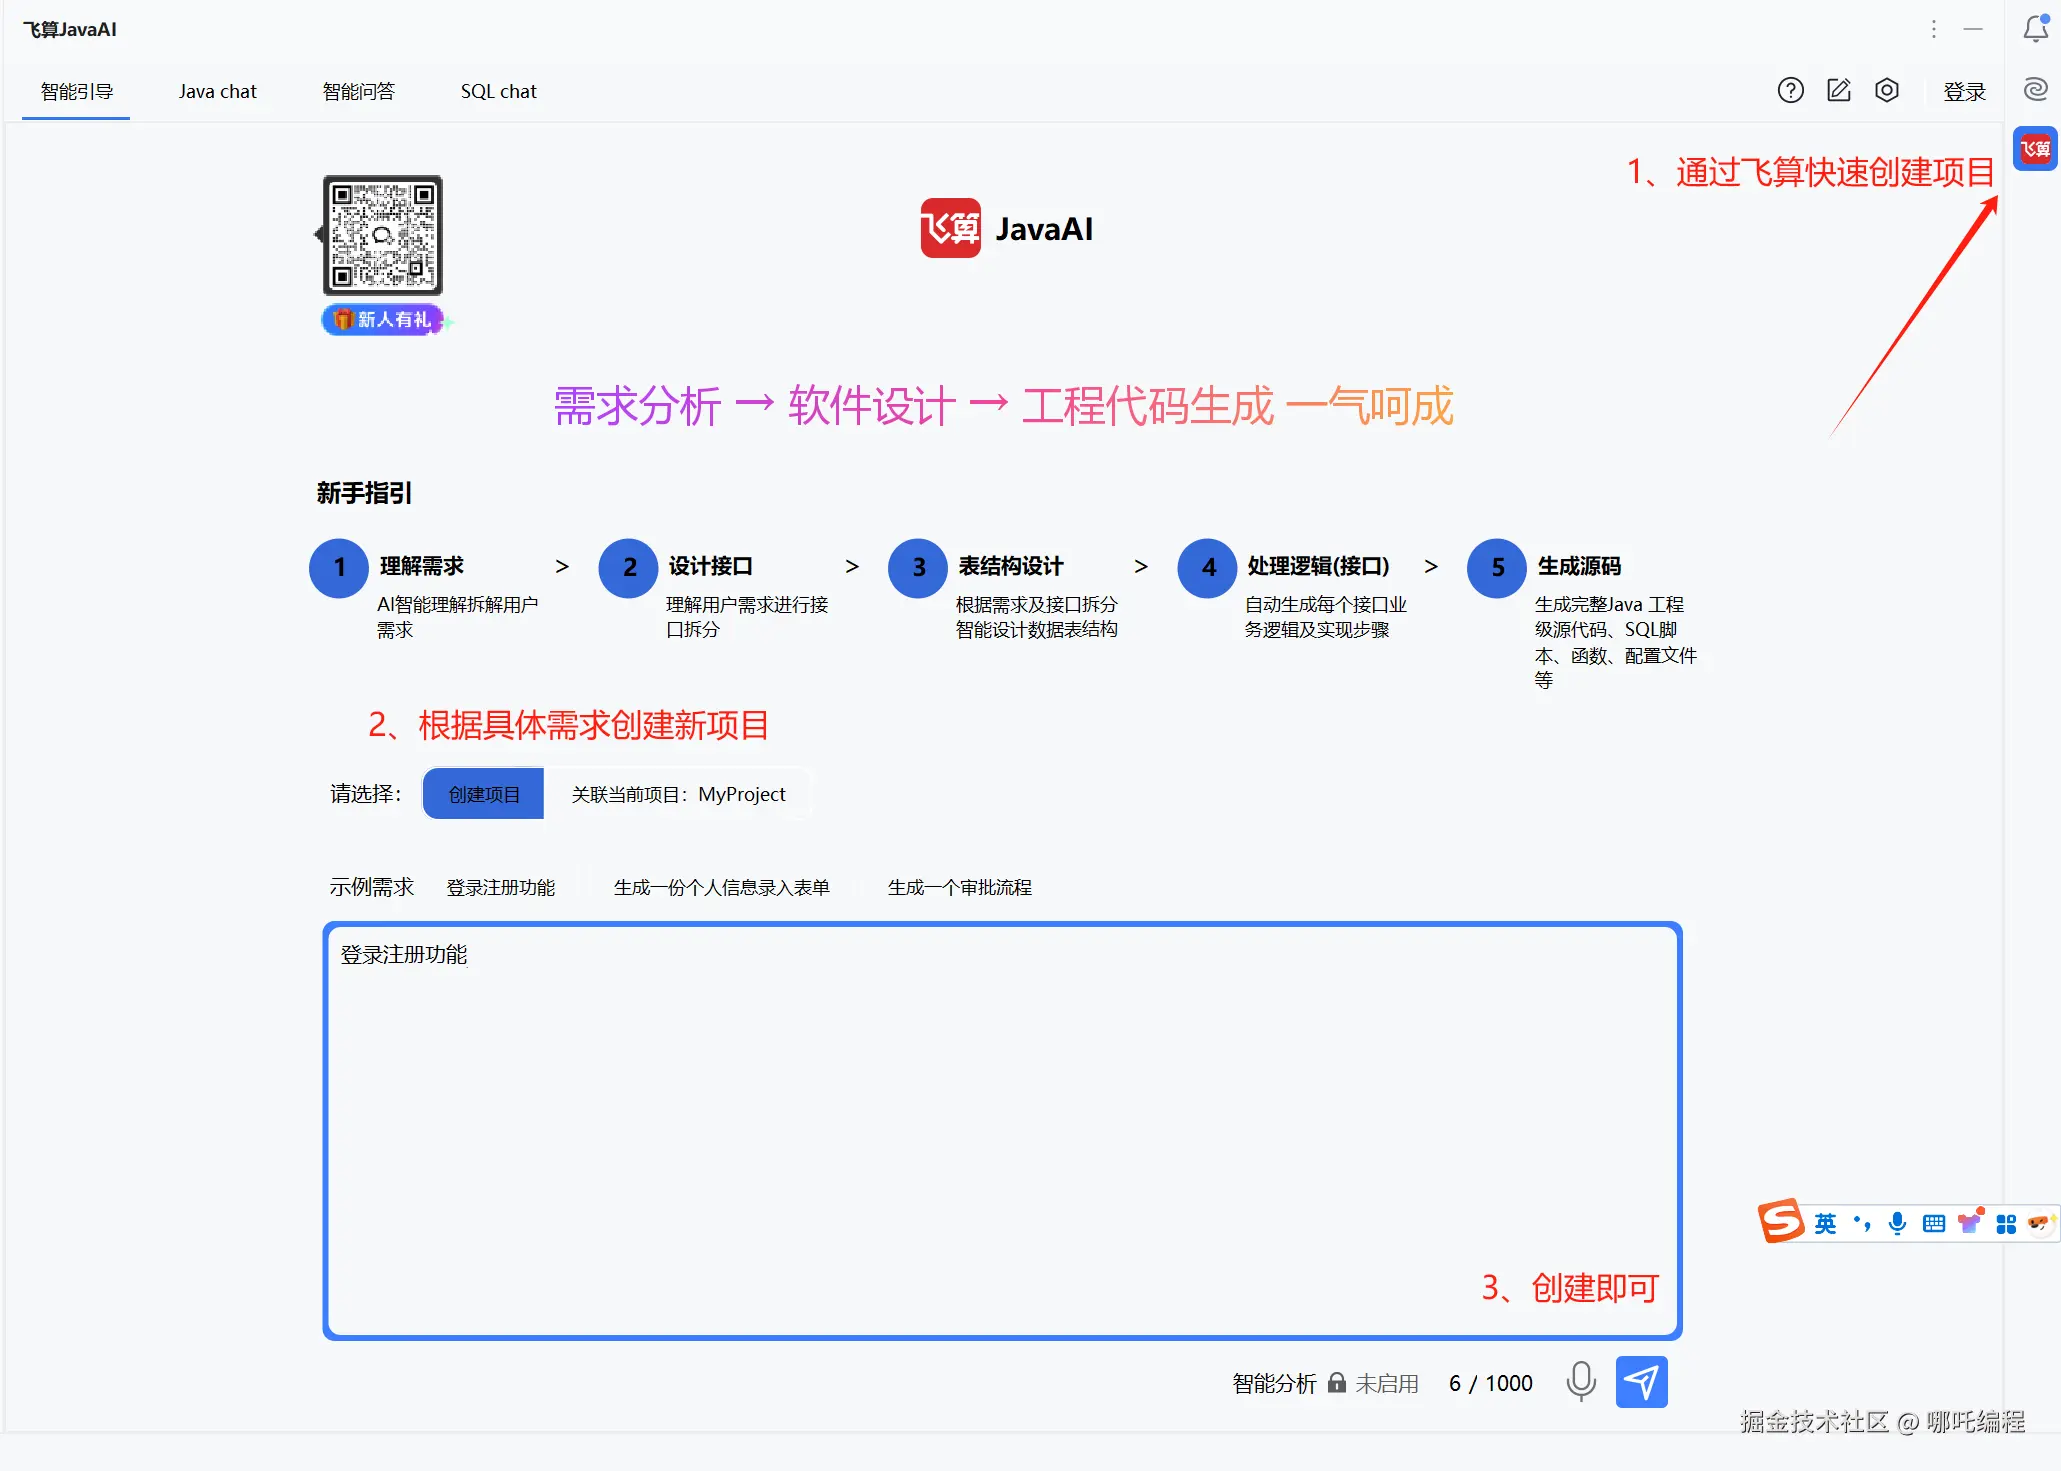Click the spiral icon in right sidebar

2035,90
